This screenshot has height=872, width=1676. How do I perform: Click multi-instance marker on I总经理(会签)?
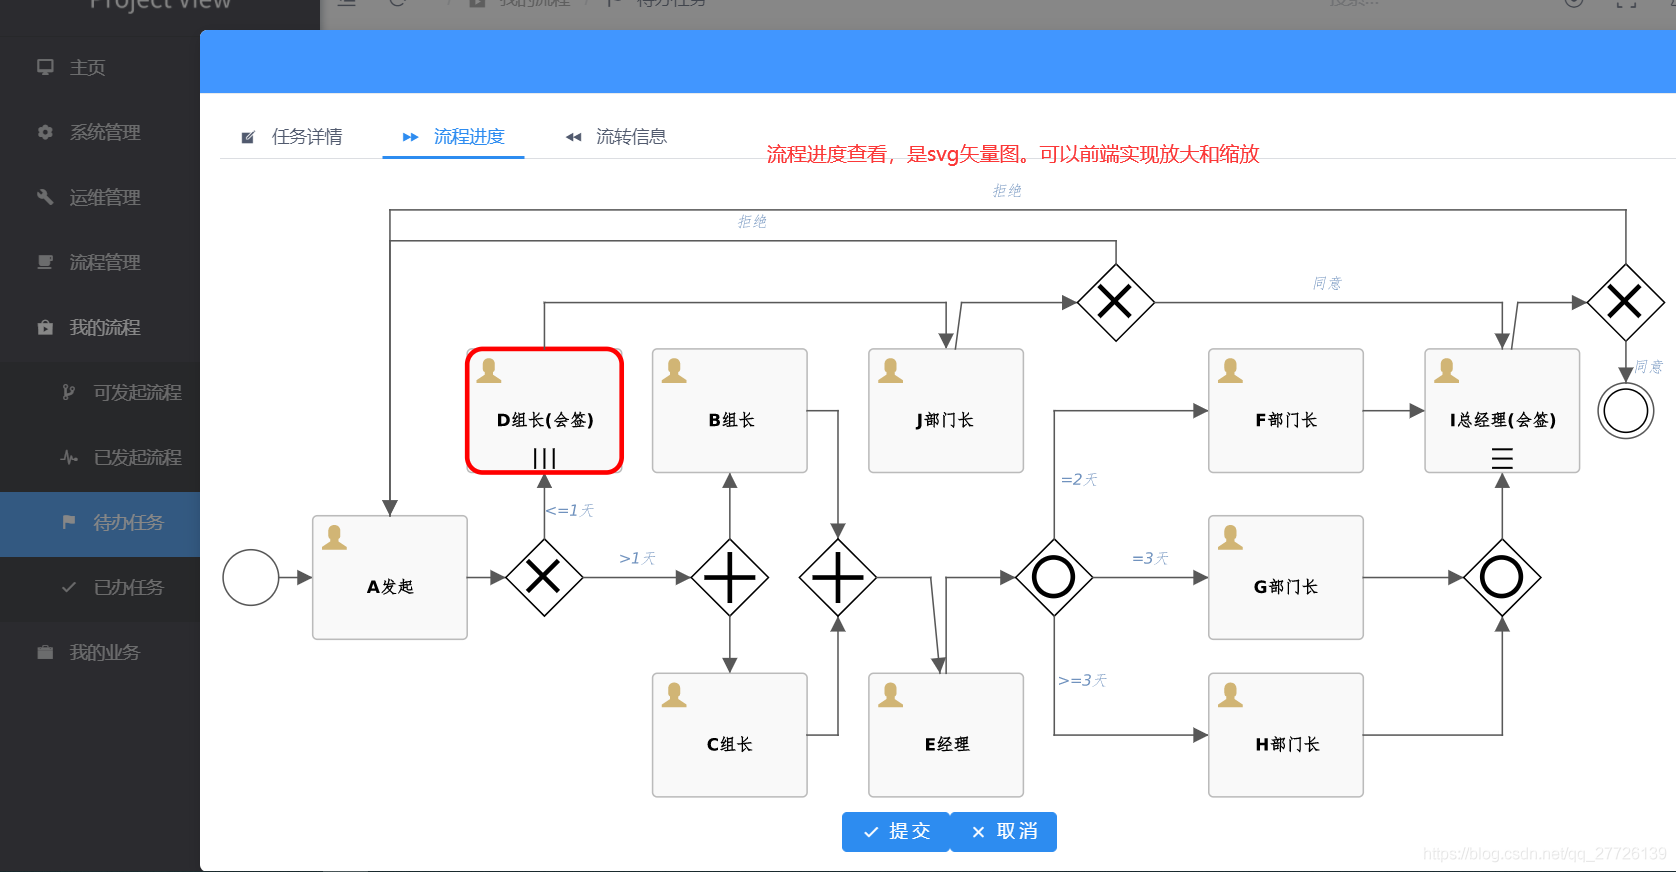coord(1502,458)
